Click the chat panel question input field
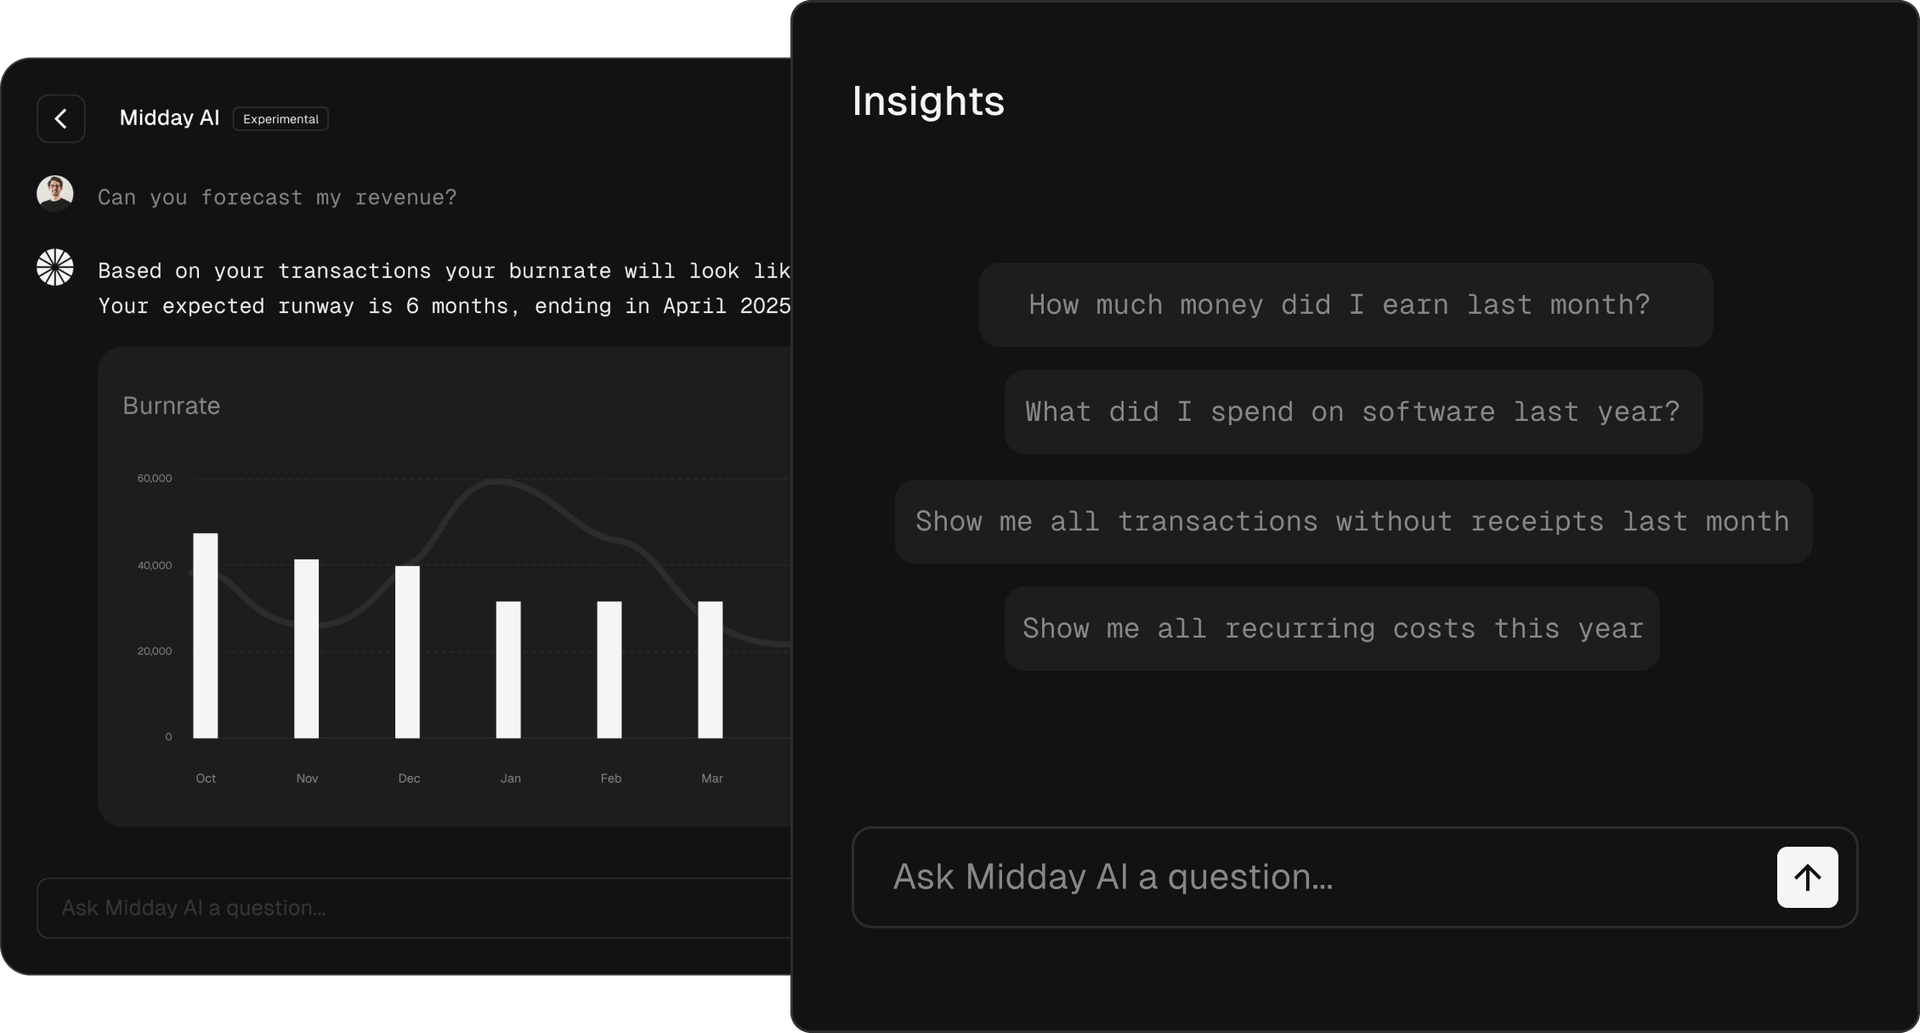1920x1033 pixels. click(192, 908)
